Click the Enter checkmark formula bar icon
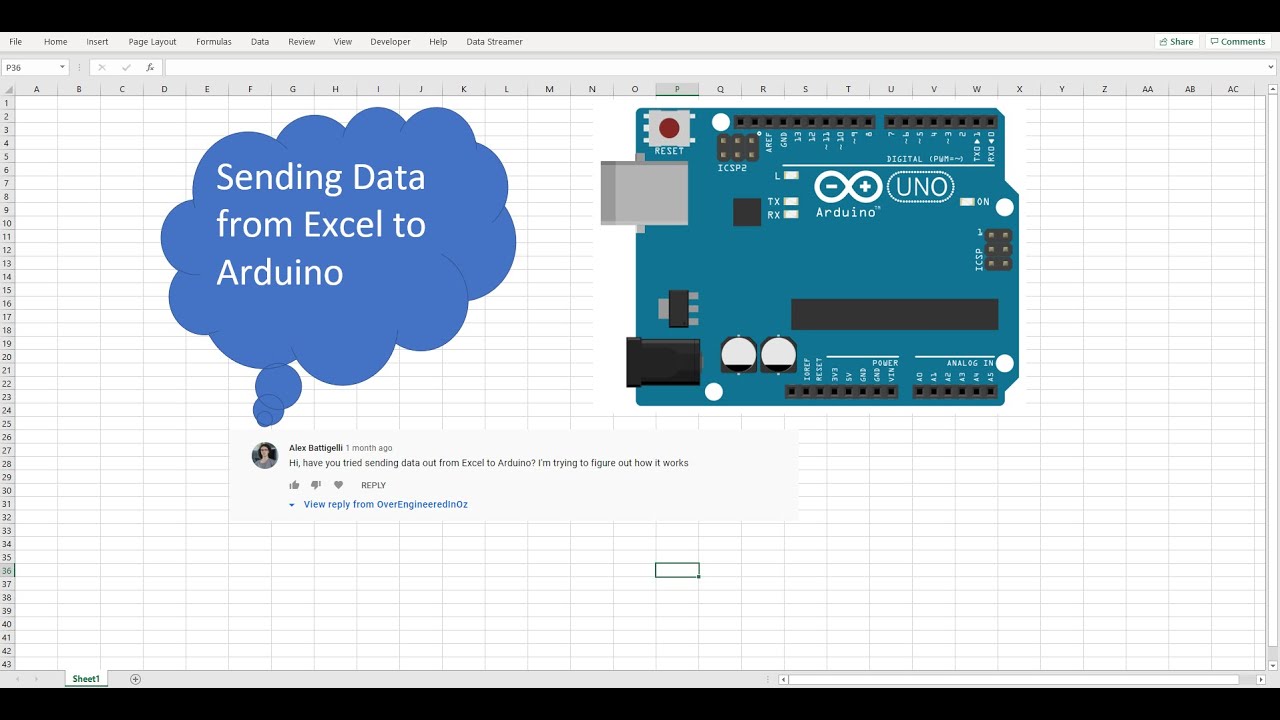 [x=126, y=67]
